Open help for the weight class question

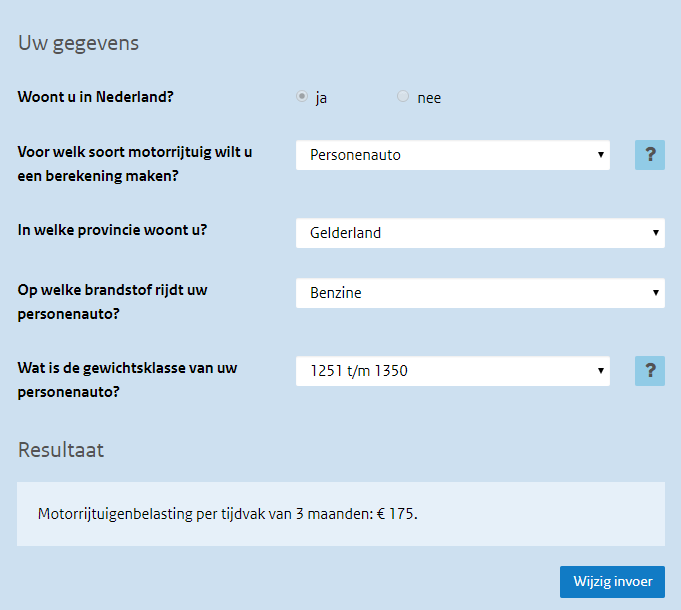[x=649, y=371]
